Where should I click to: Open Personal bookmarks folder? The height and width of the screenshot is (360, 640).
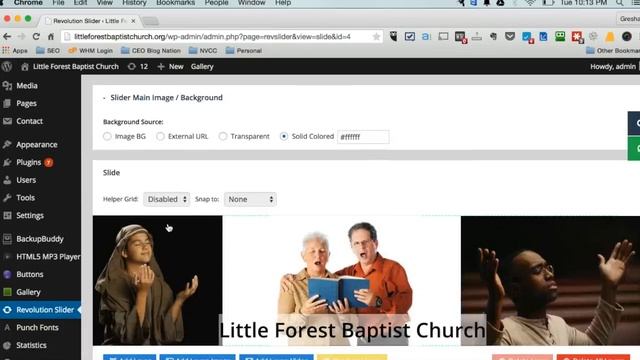point(244,51)
